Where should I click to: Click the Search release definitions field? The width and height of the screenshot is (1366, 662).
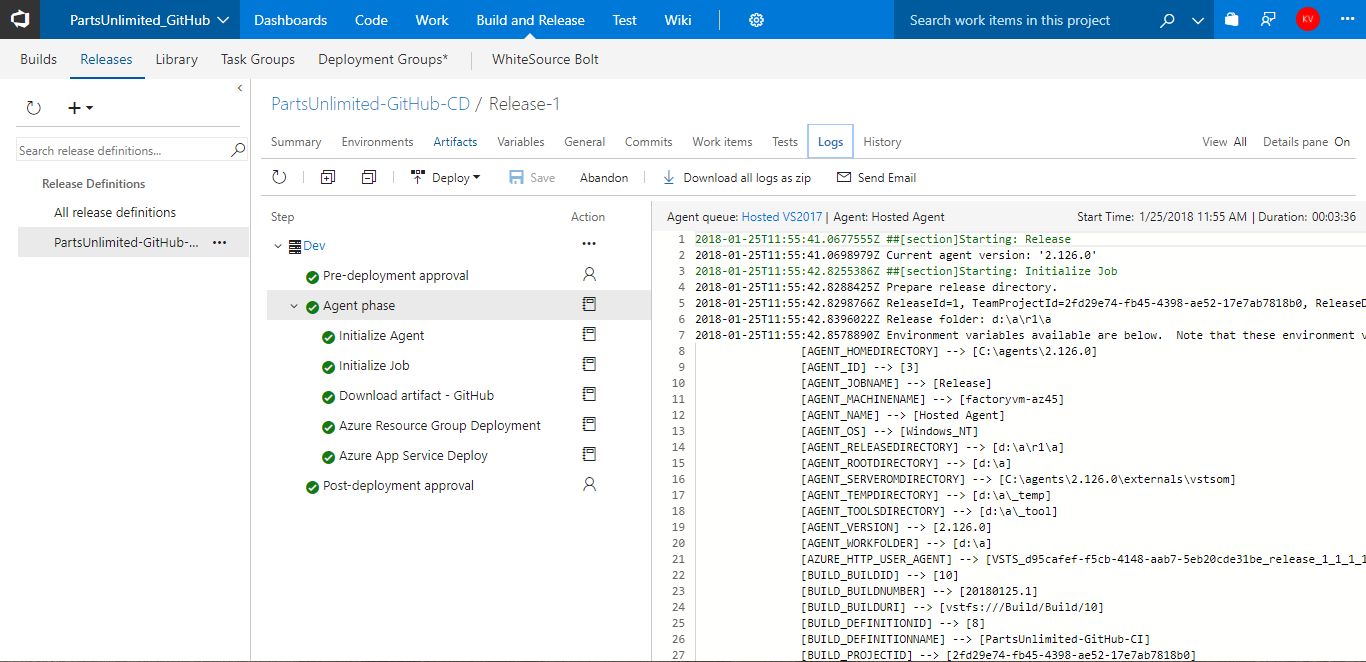point(124,150)
